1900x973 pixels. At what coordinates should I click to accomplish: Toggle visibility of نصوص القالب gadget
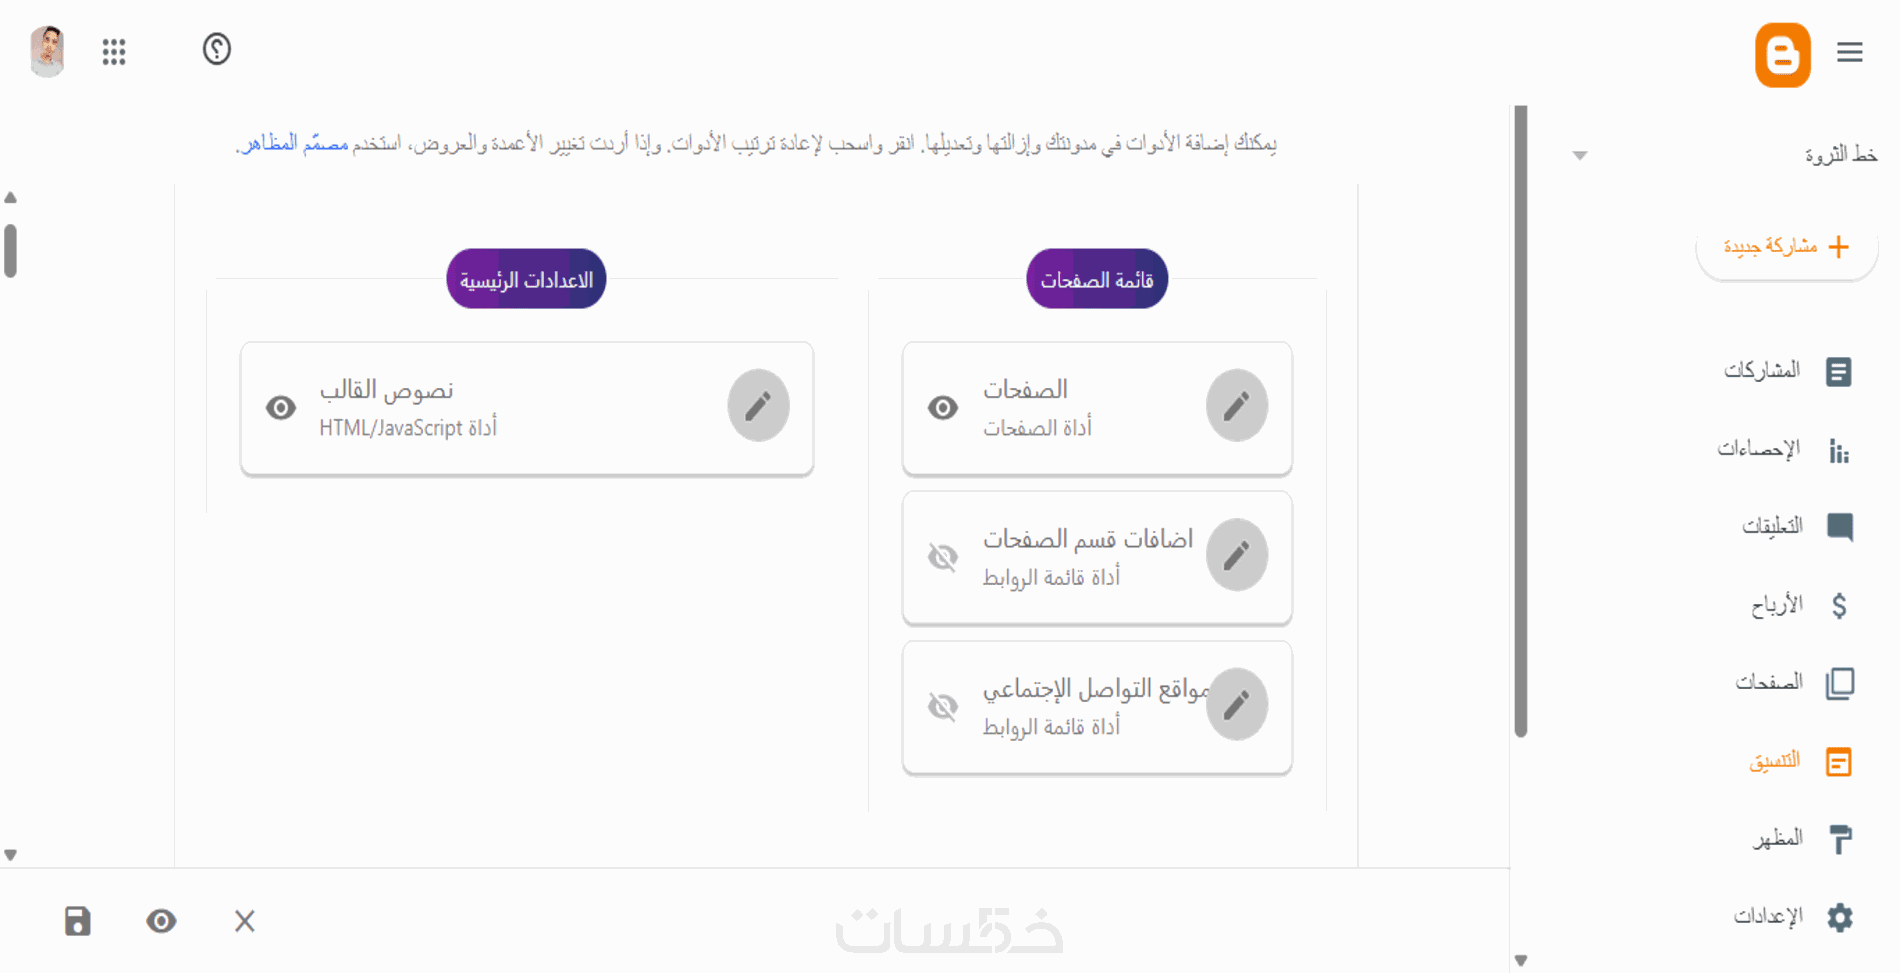coord(281,408)
